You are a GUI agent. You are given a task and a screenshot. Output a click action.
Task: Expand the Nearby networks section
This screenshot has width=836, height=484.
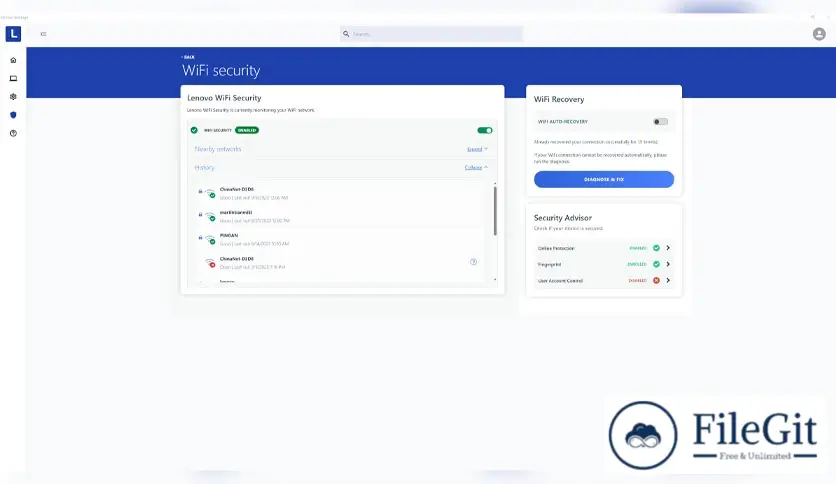[477, 149]
